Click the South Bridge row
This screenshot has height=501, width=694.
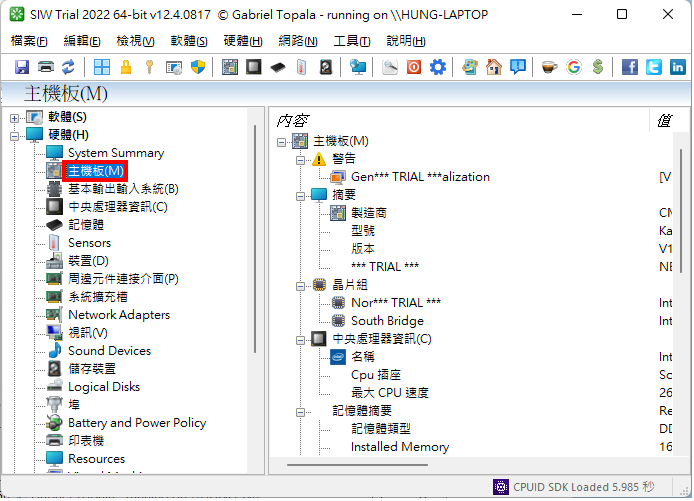387,322
